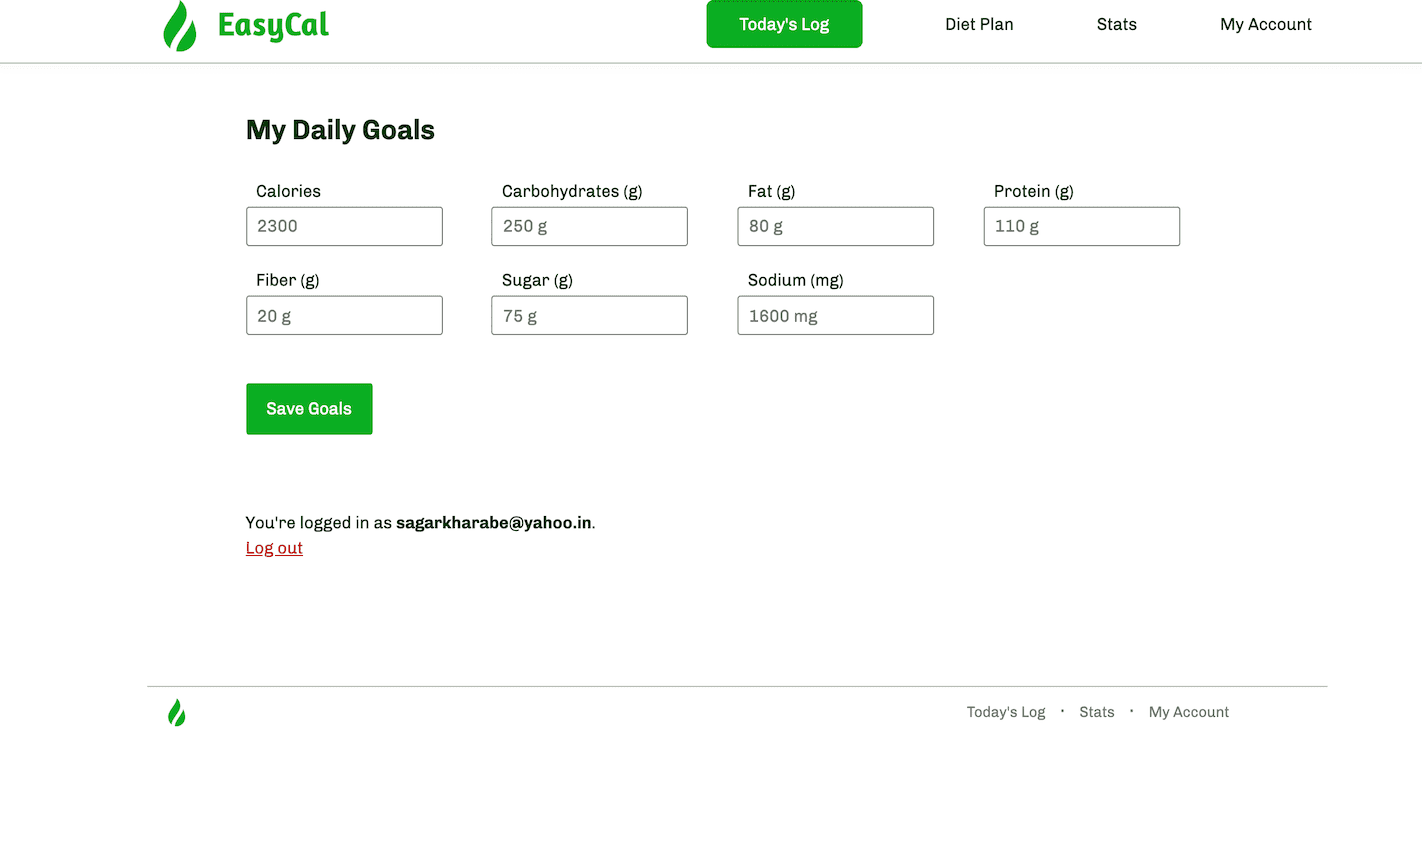Click the Calories field label

click(288, 191)
